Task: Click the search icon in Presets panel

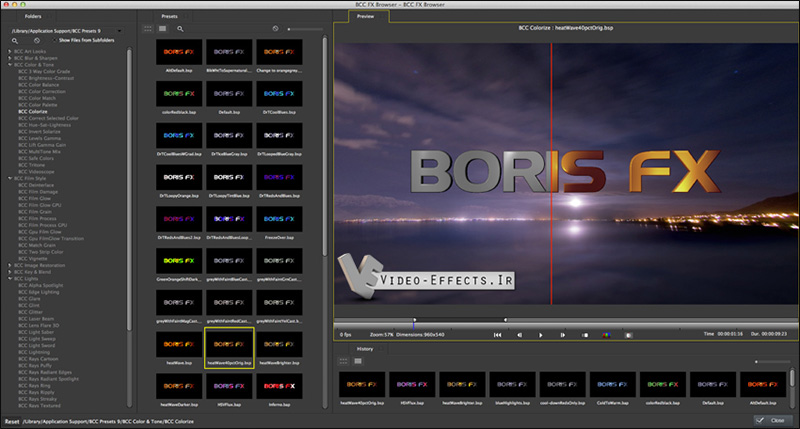Action: (x=180, y=29)
